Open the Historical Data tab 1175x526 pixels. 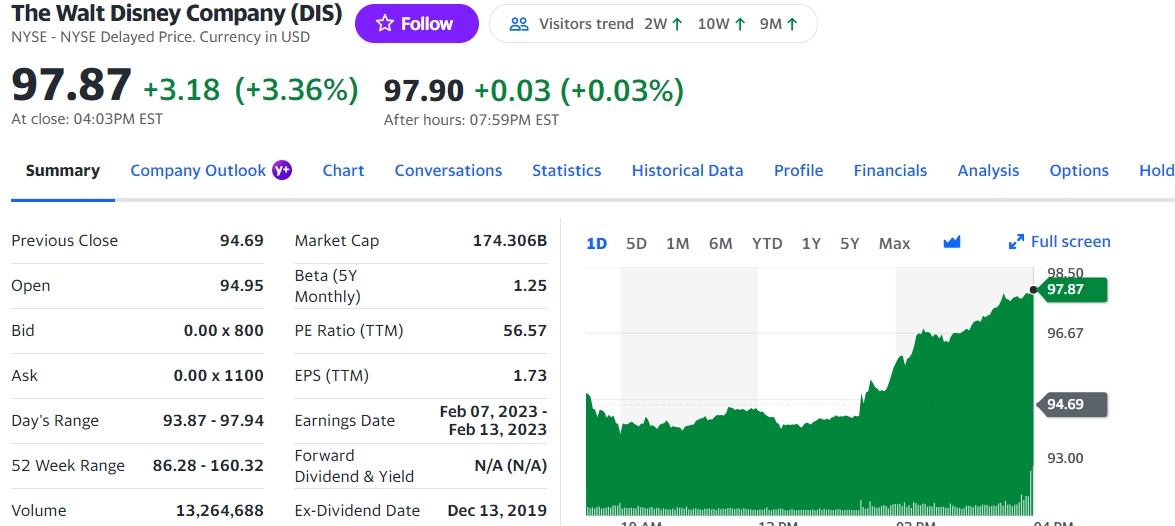click(687, 171)
